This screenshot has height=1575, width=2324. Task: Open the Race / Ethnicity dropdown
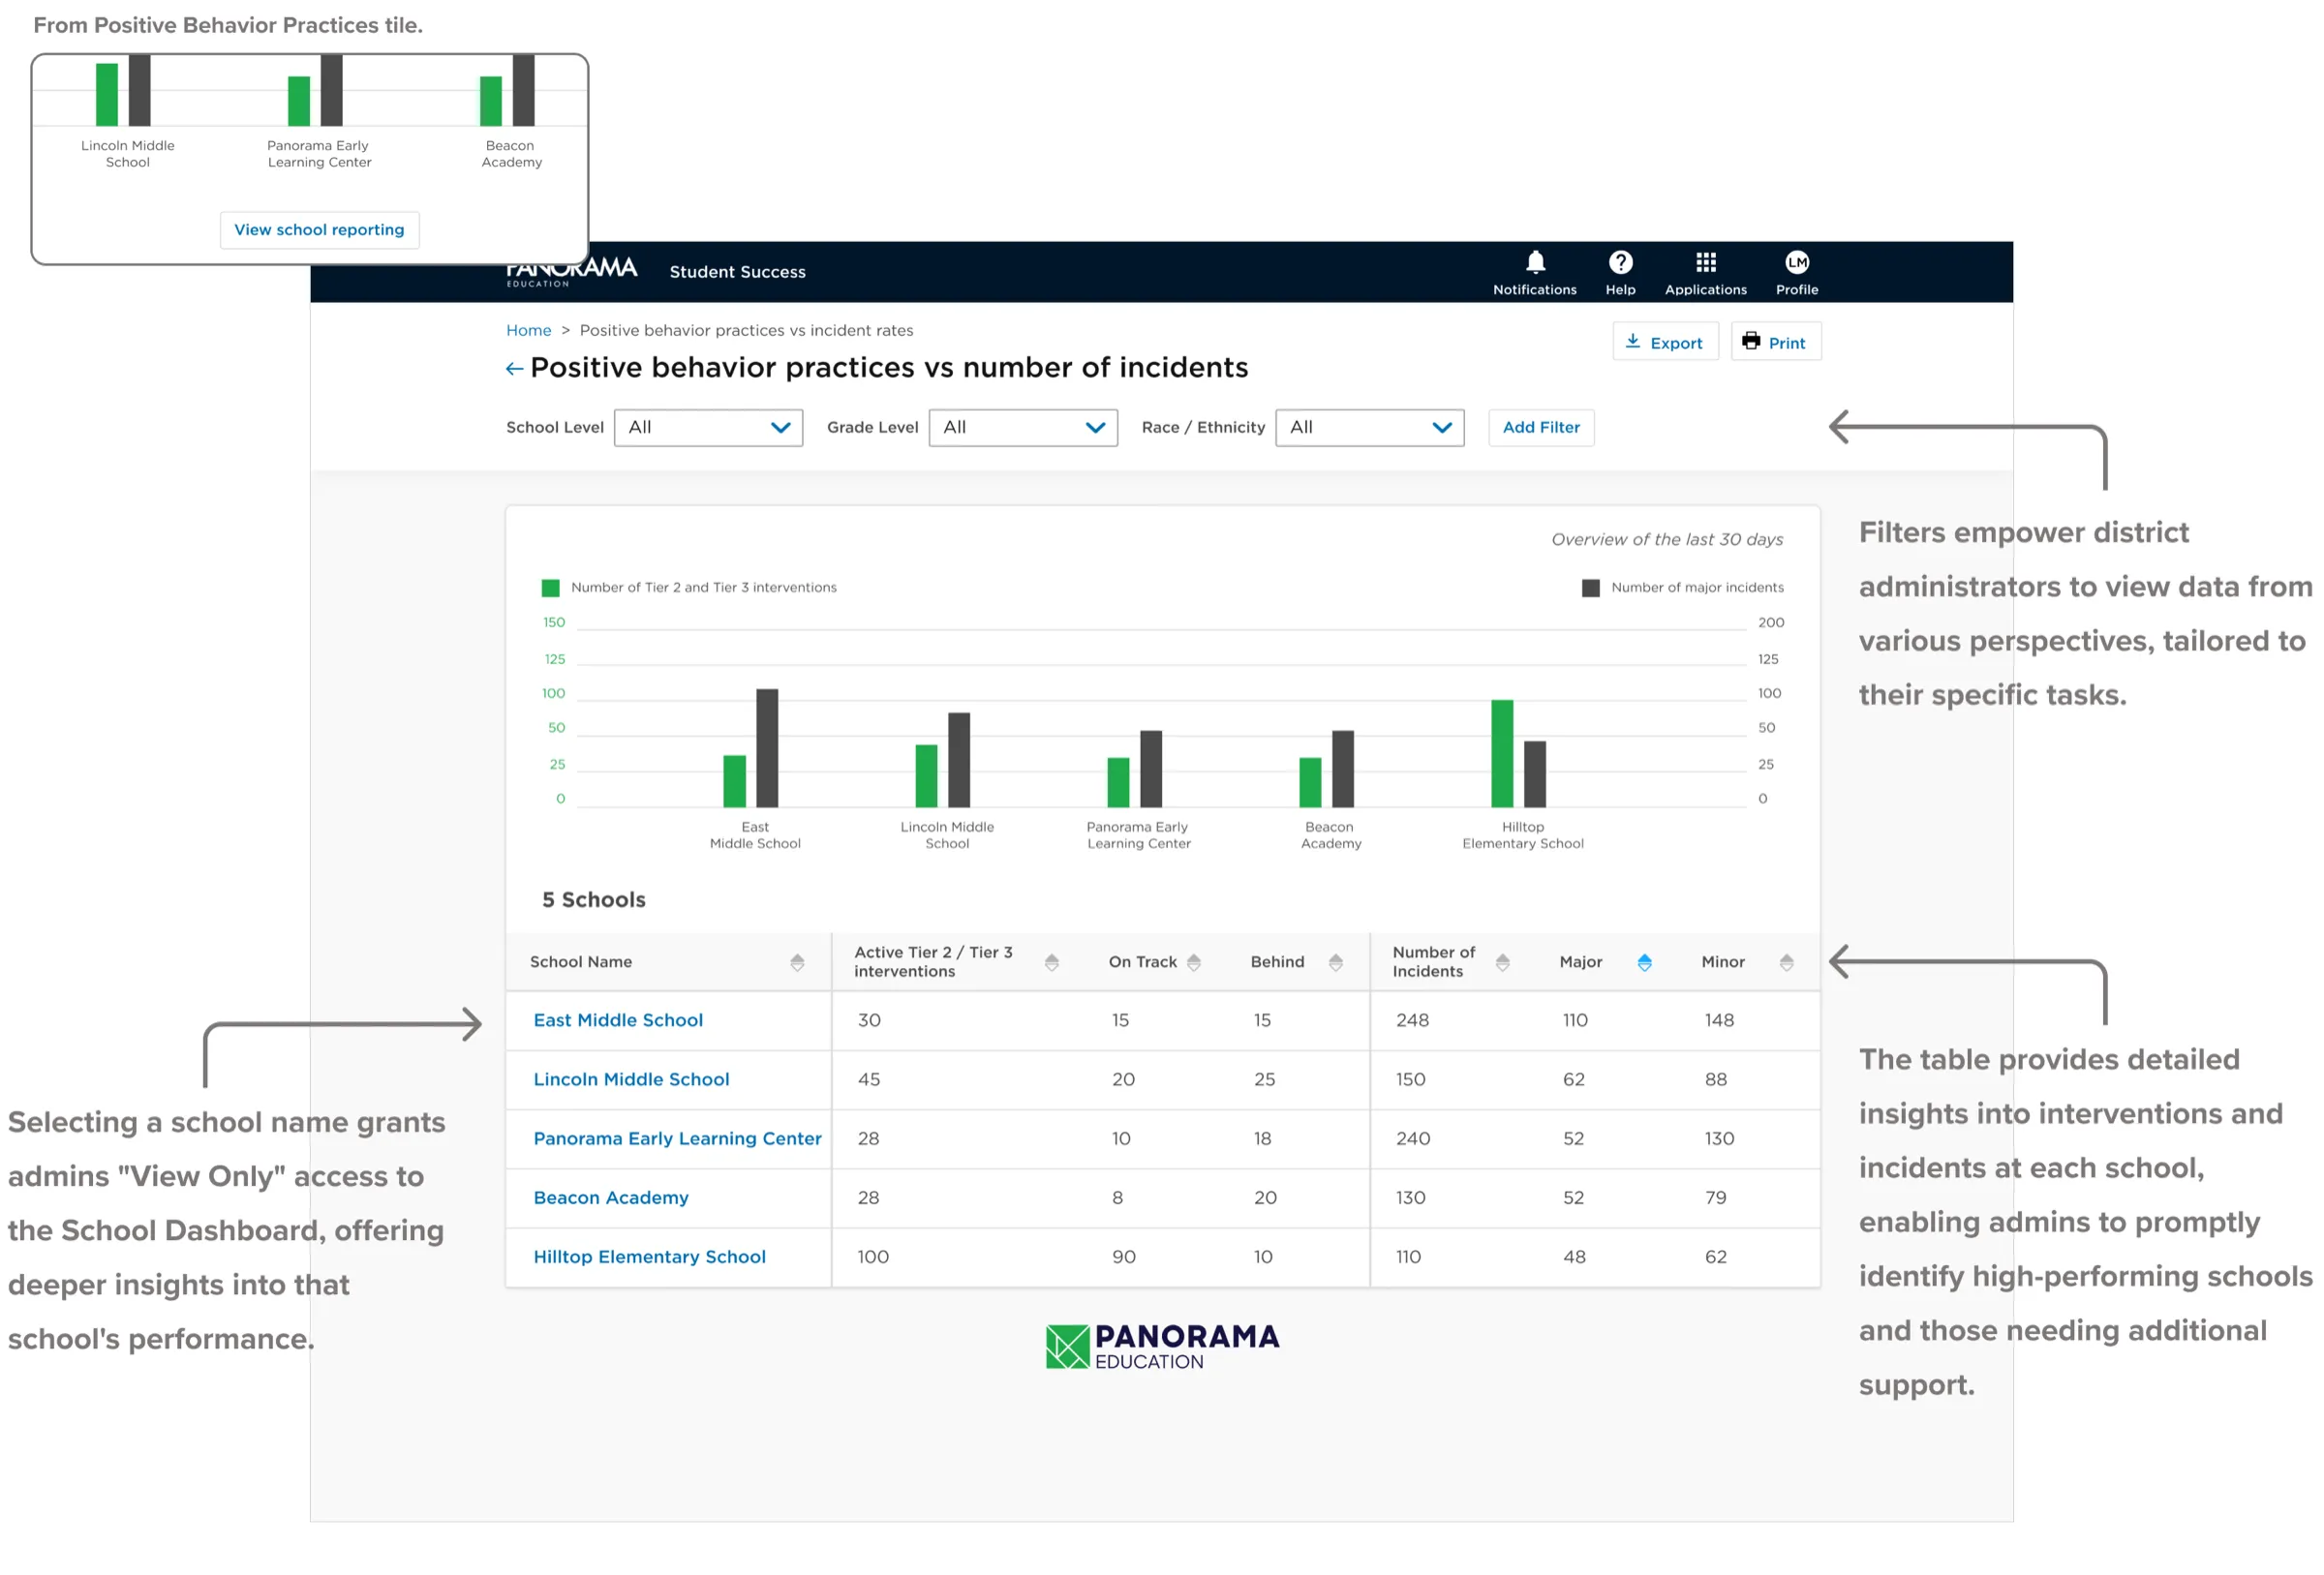click(x=1369, y=427)
